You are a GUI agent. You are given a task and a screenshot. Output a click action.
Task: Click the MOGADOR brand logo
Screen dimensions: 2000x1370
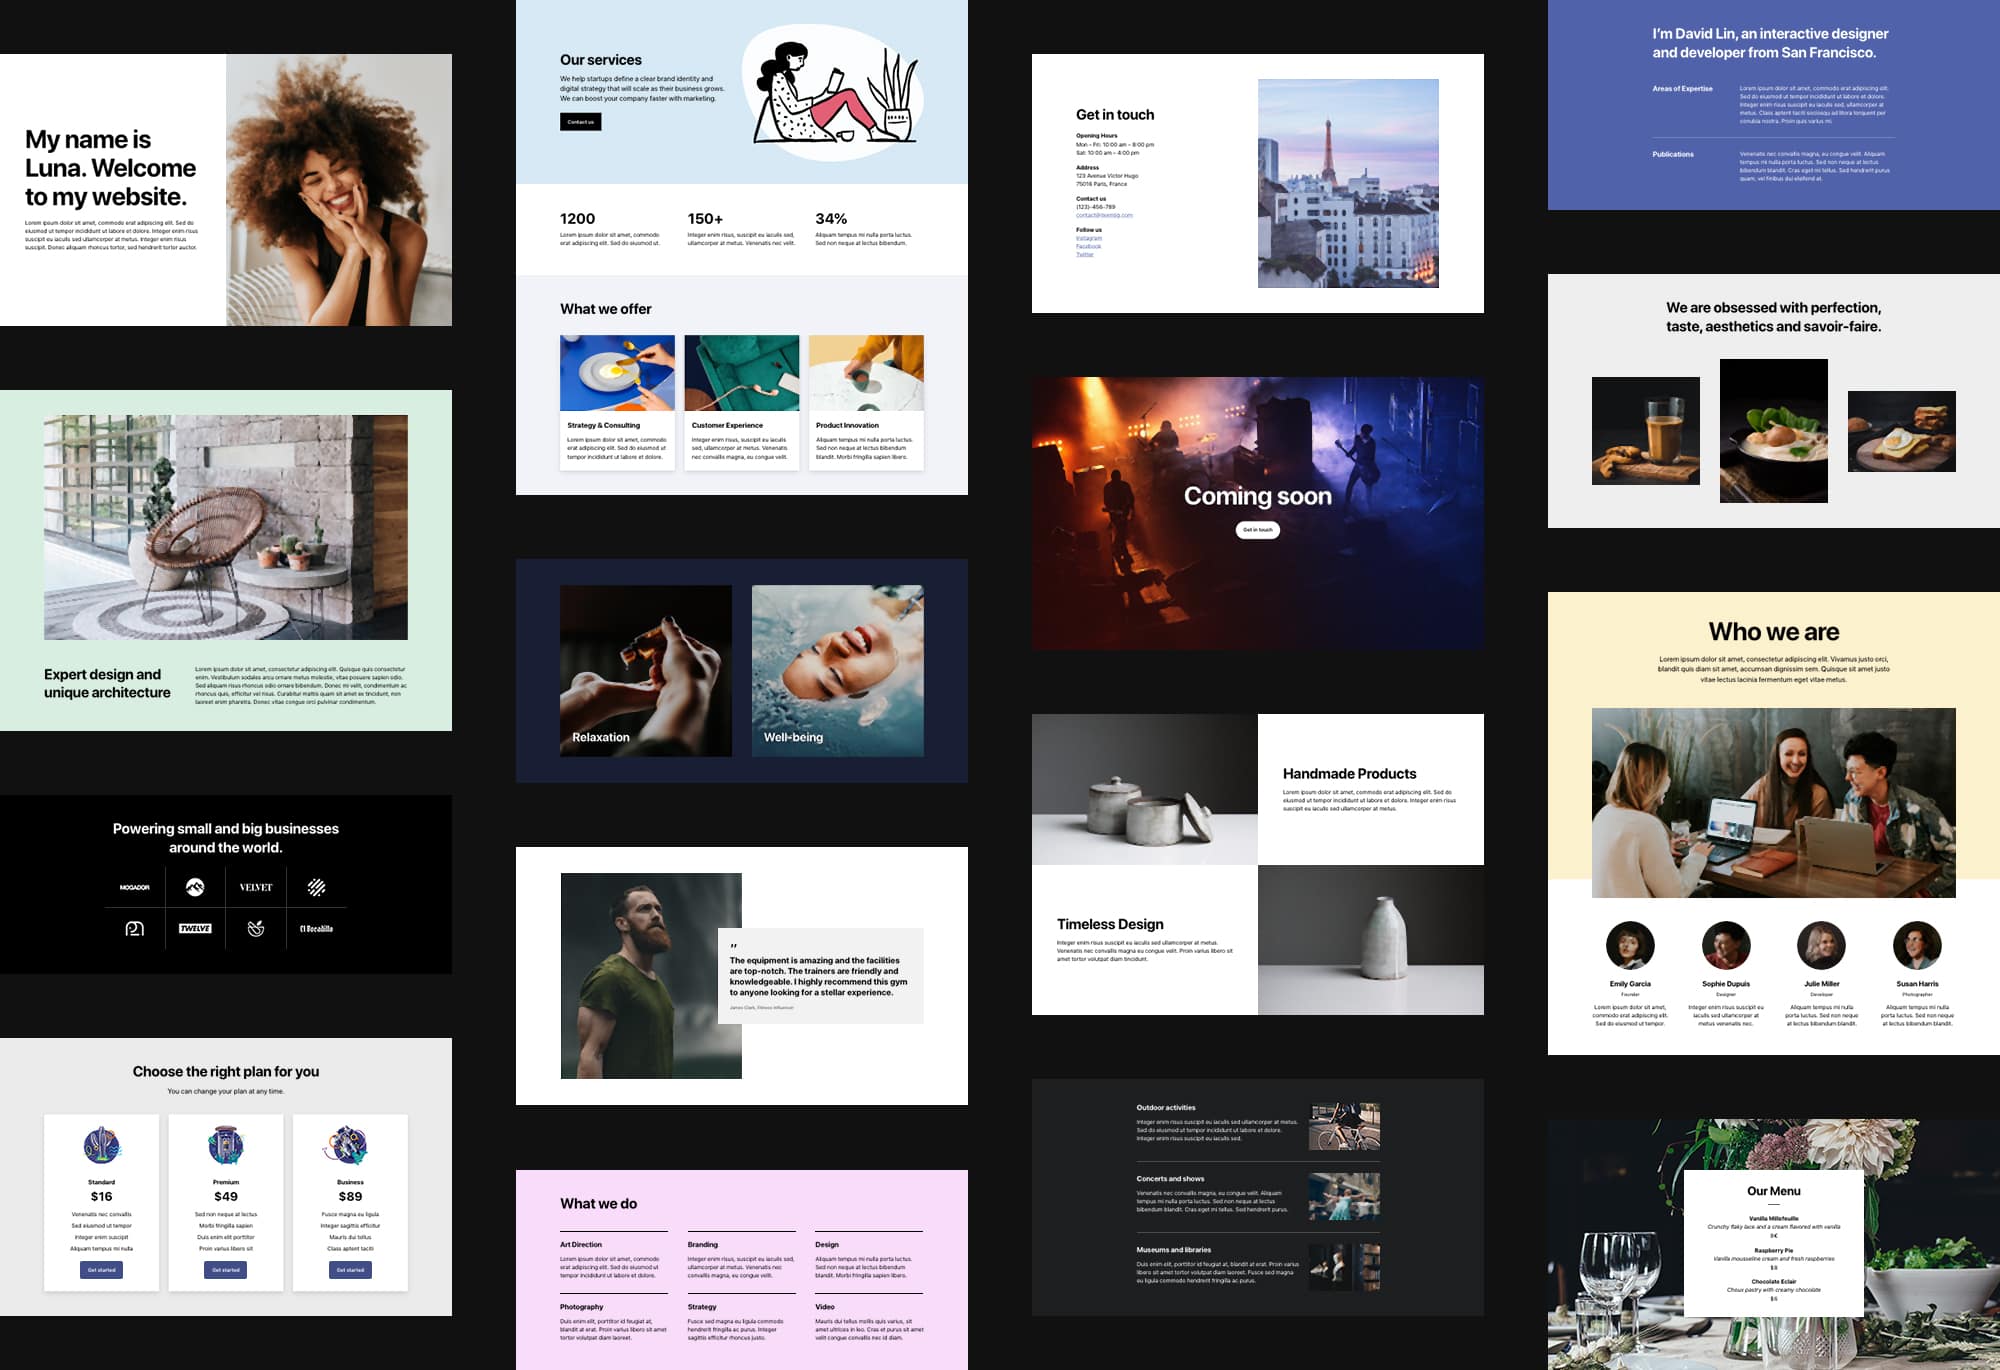pyautogui.click(x=135, y=887)
